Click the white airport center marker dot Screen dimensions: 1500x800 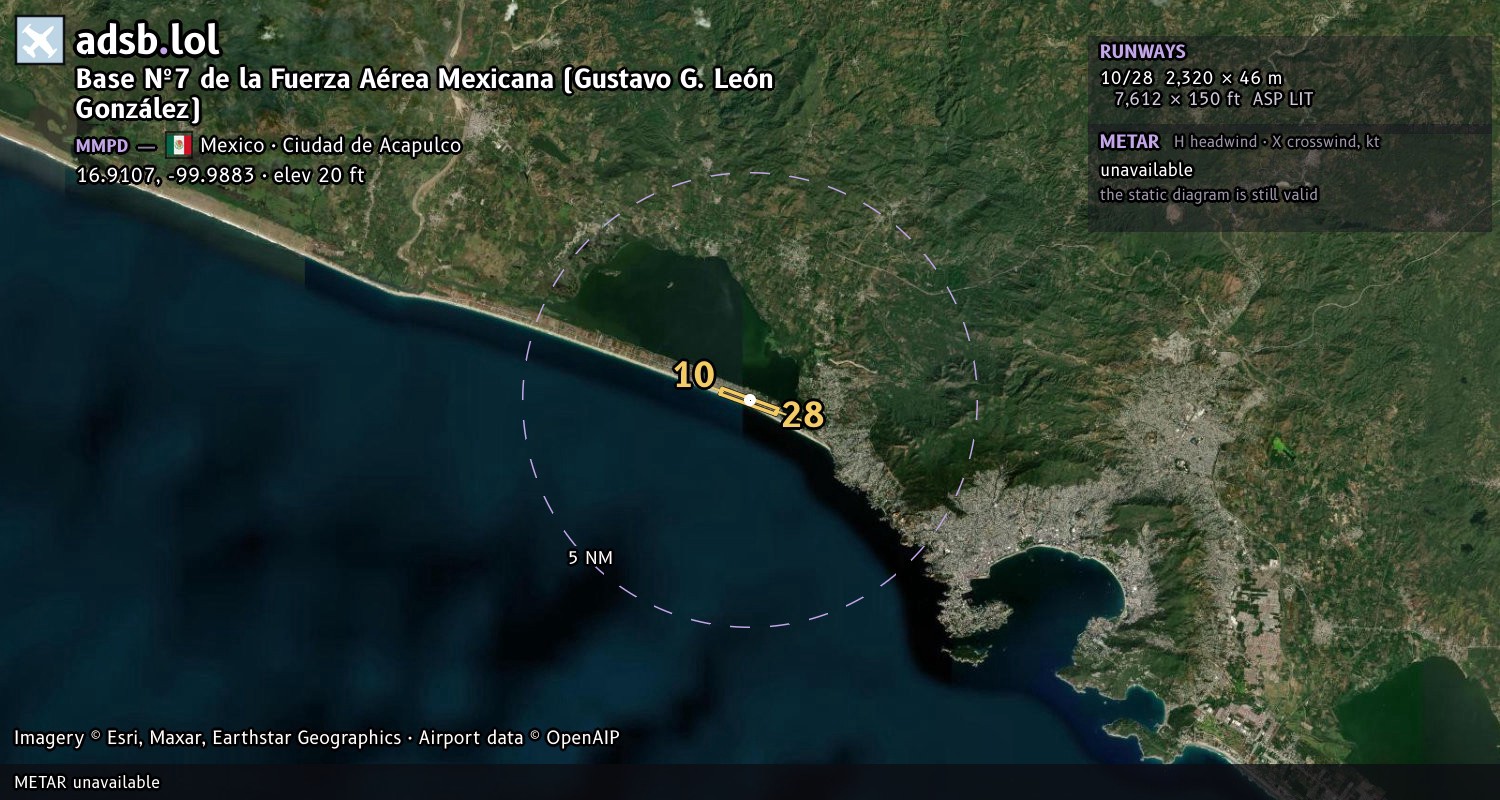[750, 400]
